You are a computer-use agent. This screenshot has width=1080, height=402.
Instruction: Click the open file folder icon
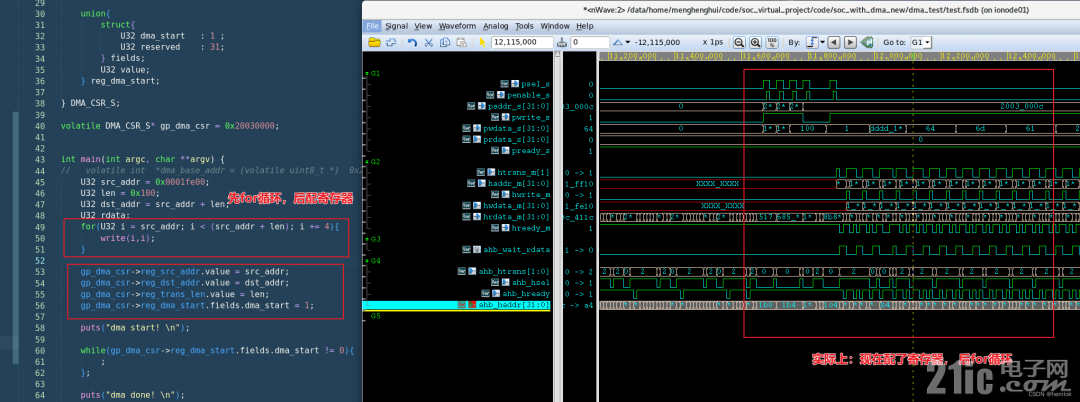point(375,43)
